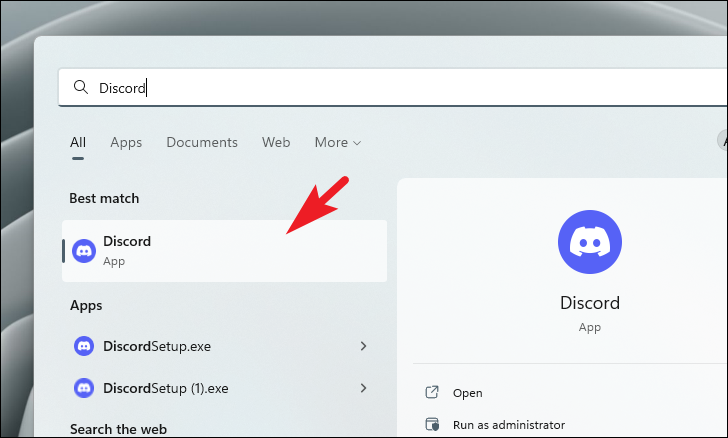Select the DiscordSetup (1).exe result
Screen dimensions: 728x438
tap(225, 388)
